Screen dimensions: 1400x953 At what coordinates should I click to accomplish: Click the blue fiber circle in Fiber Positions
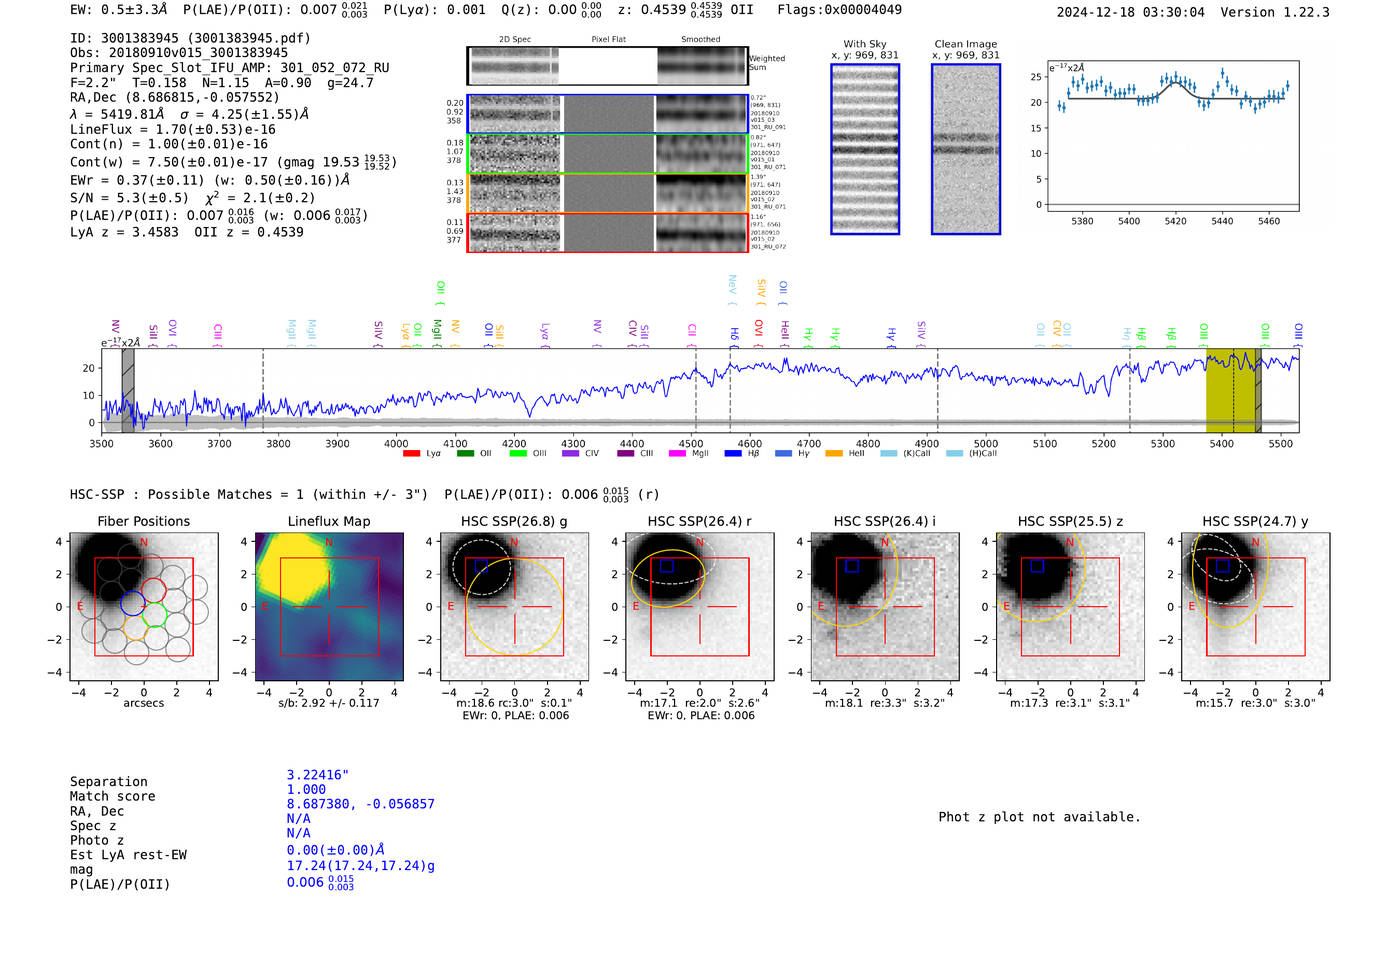coord(133,603)
